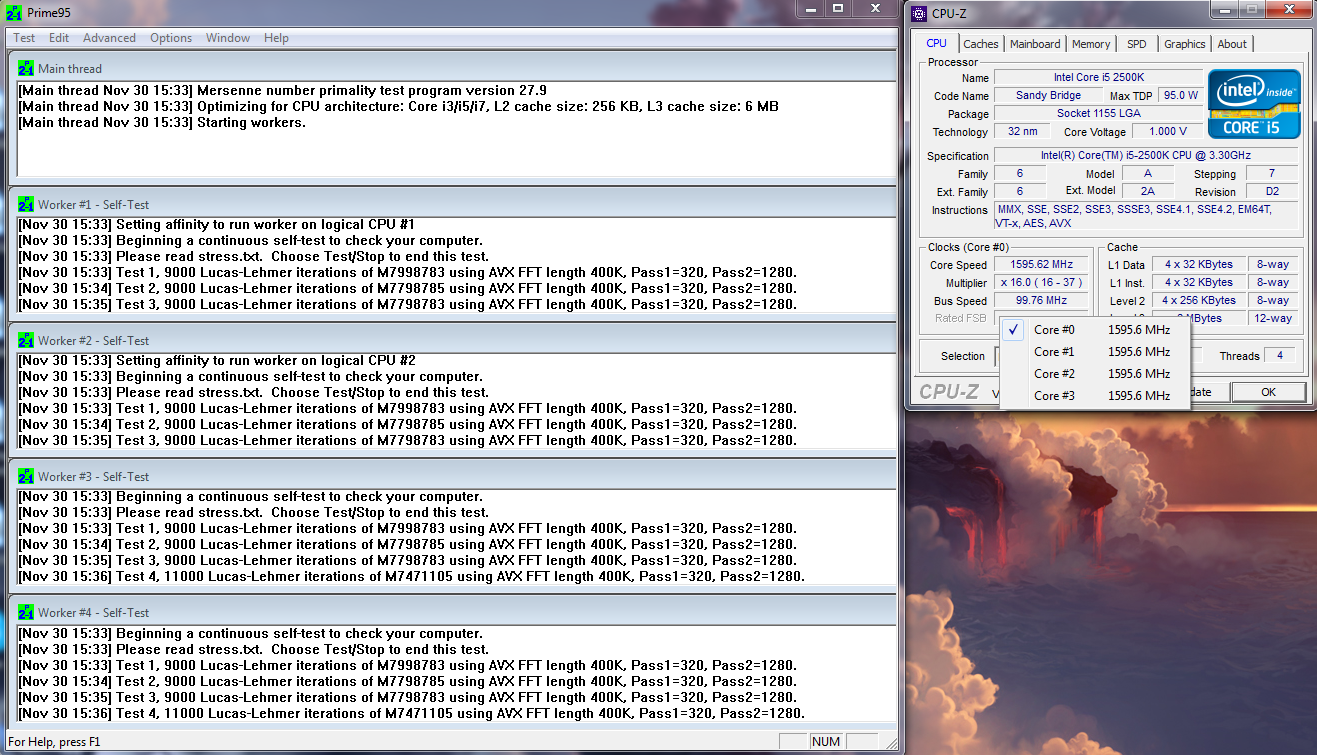The width and height of the screenshot is (1317, 755).
Task: Click the Threads value field
Action: (1279, 355)
